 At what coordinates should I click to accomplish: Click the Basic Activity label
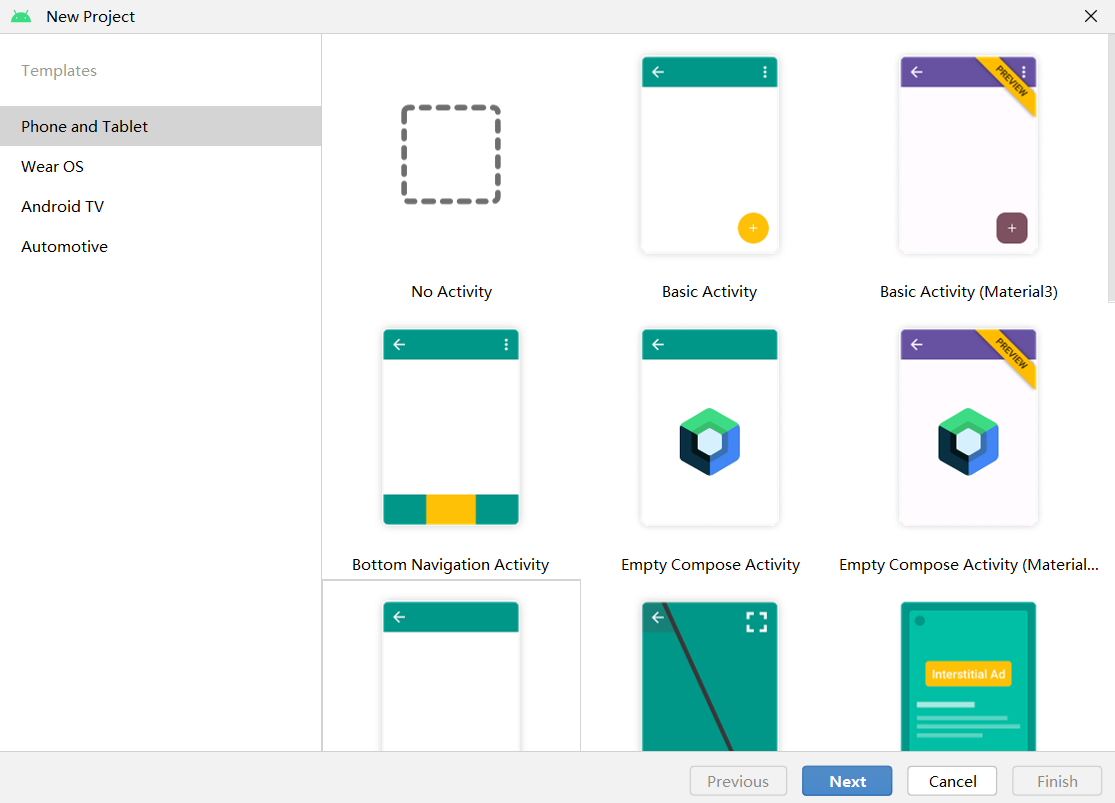710,292
